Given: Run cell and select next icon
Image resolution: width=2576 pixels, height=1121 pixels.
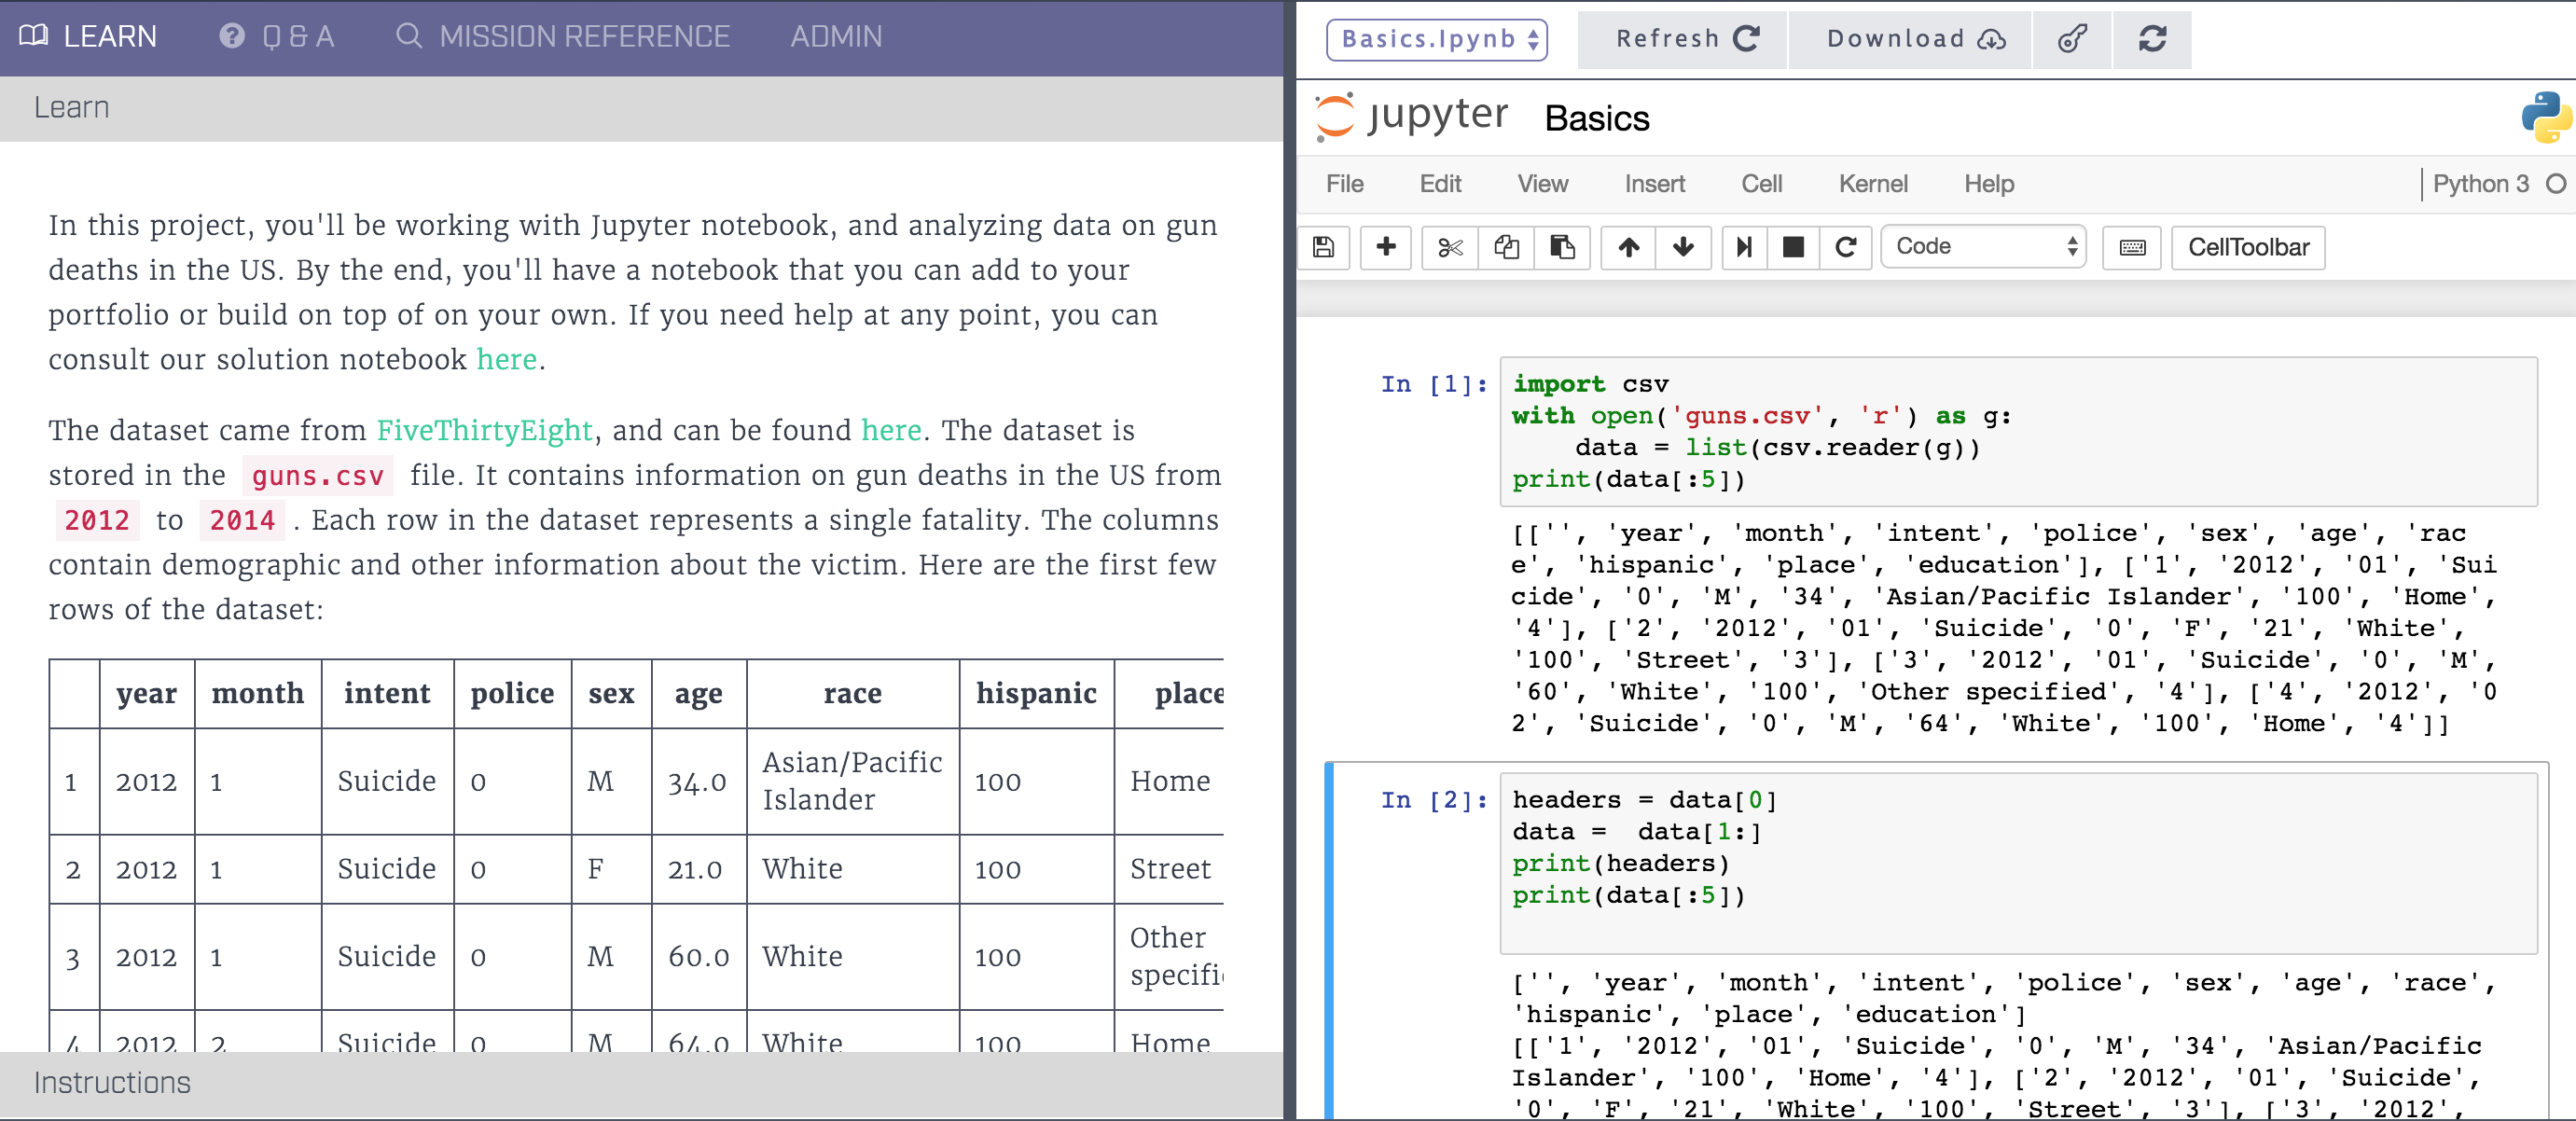Looking at the screenshot, I should 1744,247.
